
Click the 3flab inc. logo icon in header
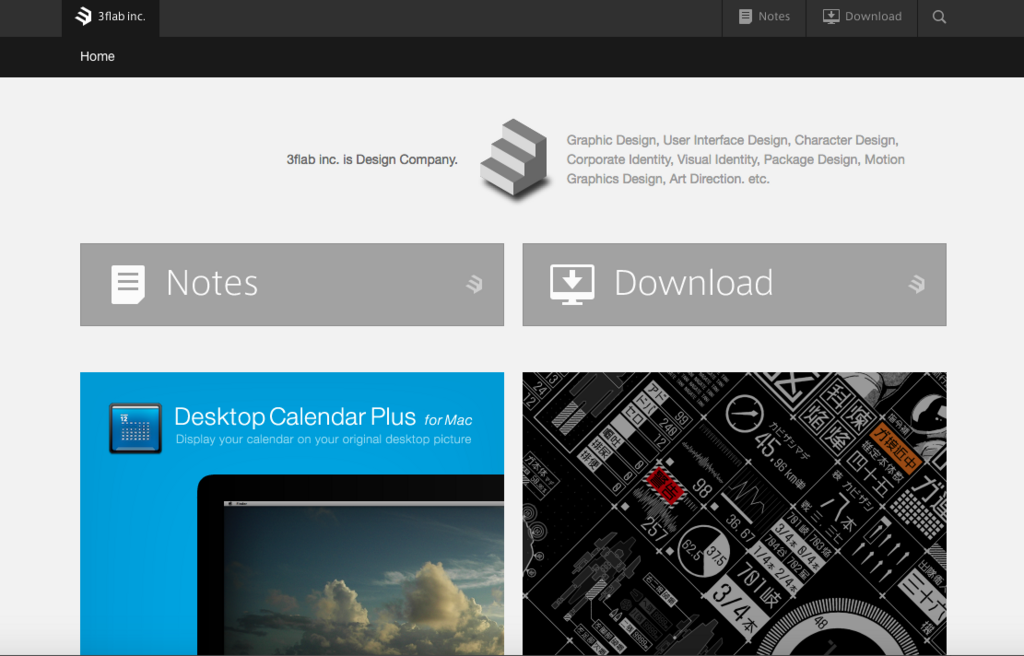pos(84,16)
